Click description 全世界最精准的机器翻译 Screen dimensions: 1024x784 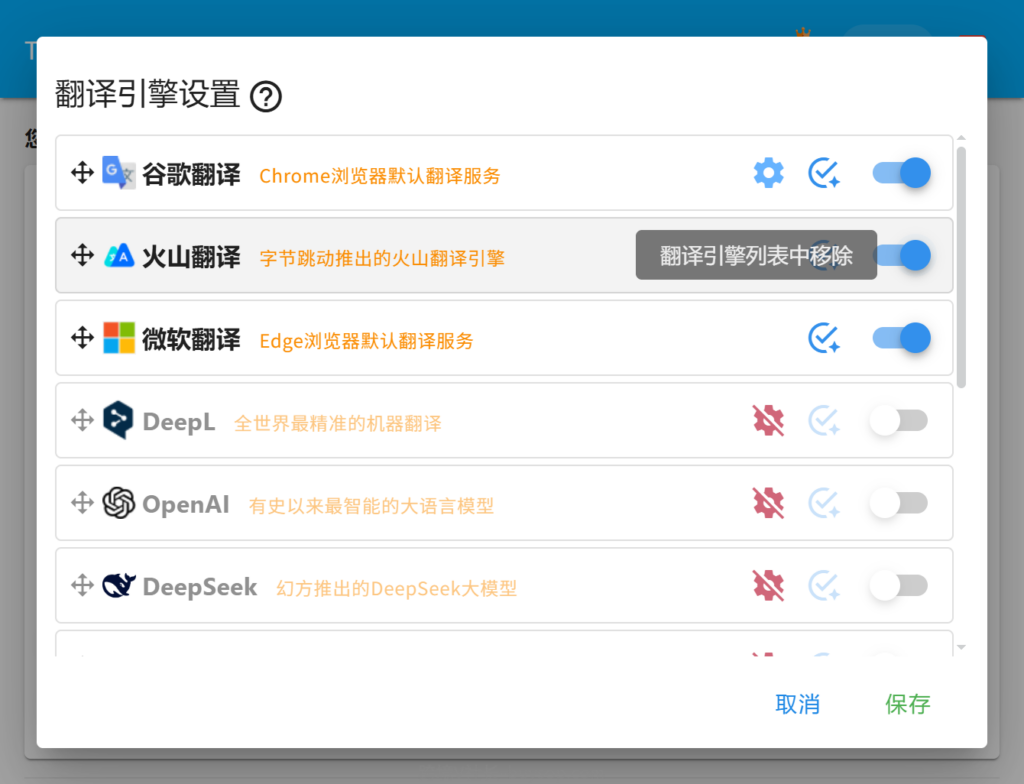338,423
